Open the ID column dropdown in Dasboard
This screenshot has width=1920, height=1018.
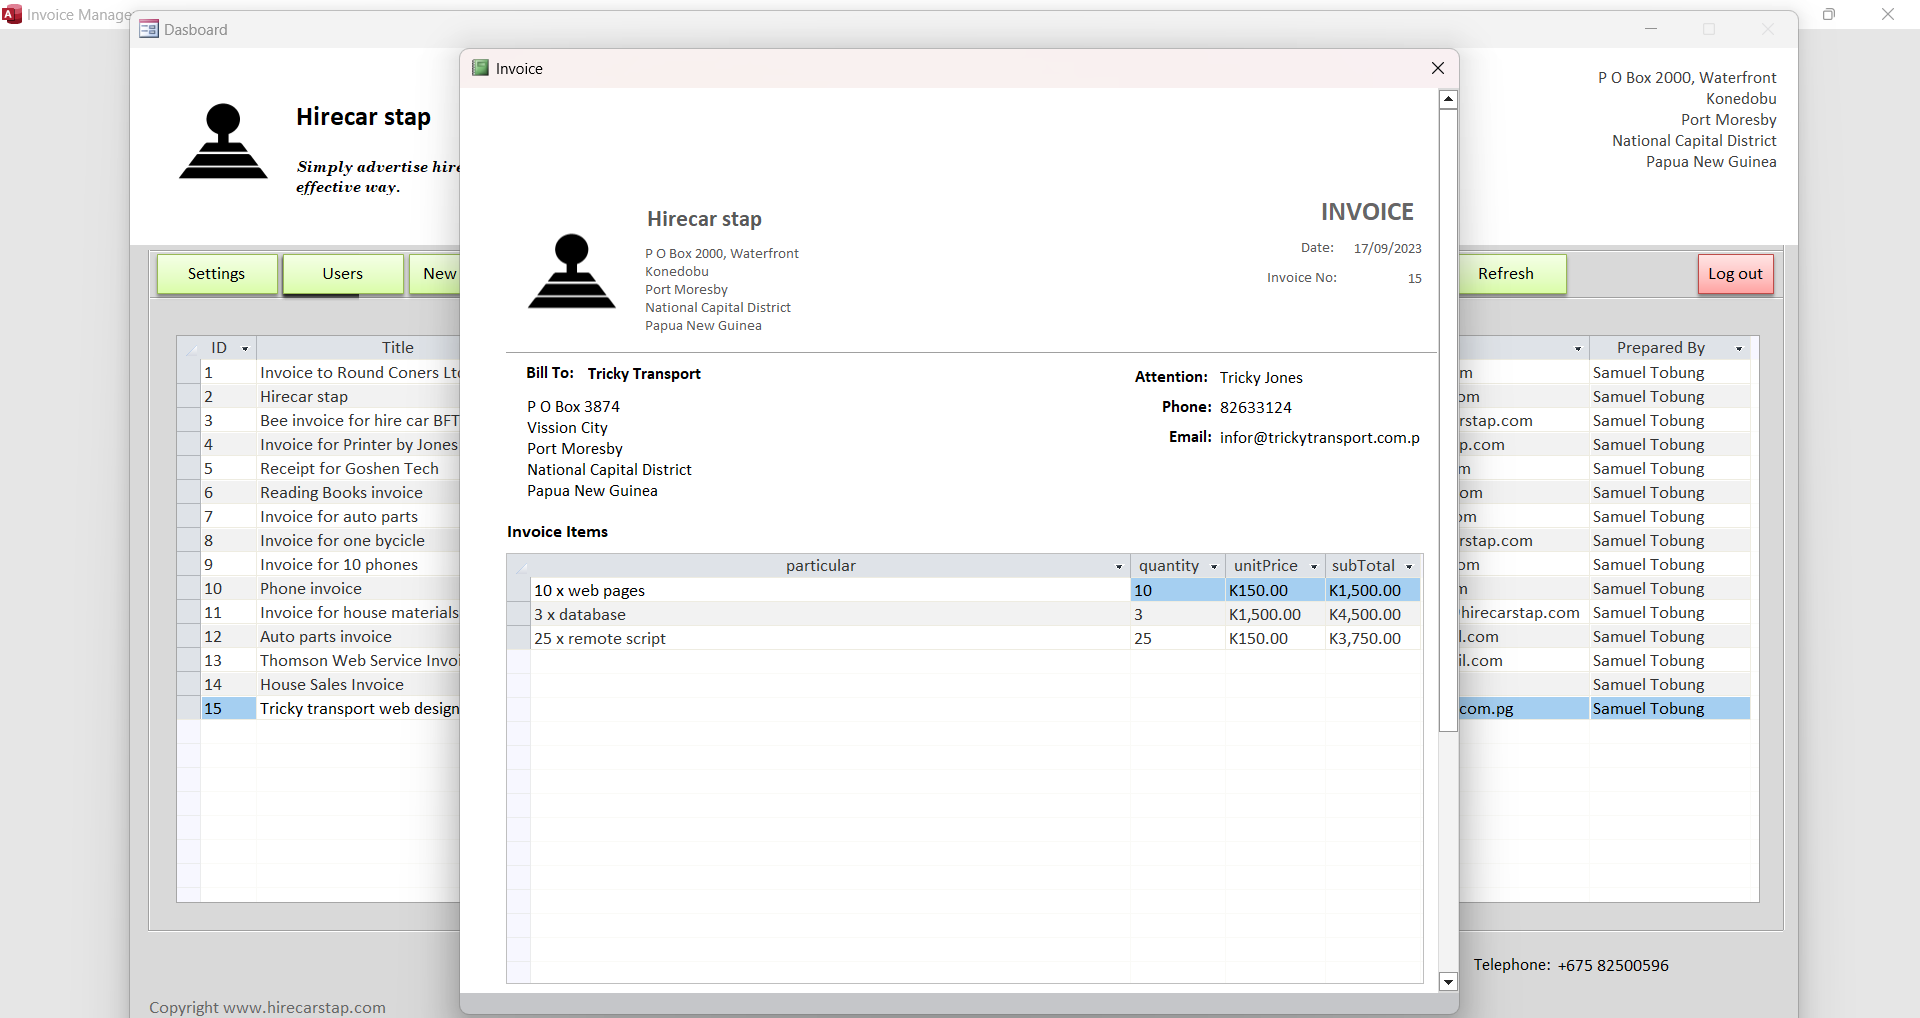245,348
